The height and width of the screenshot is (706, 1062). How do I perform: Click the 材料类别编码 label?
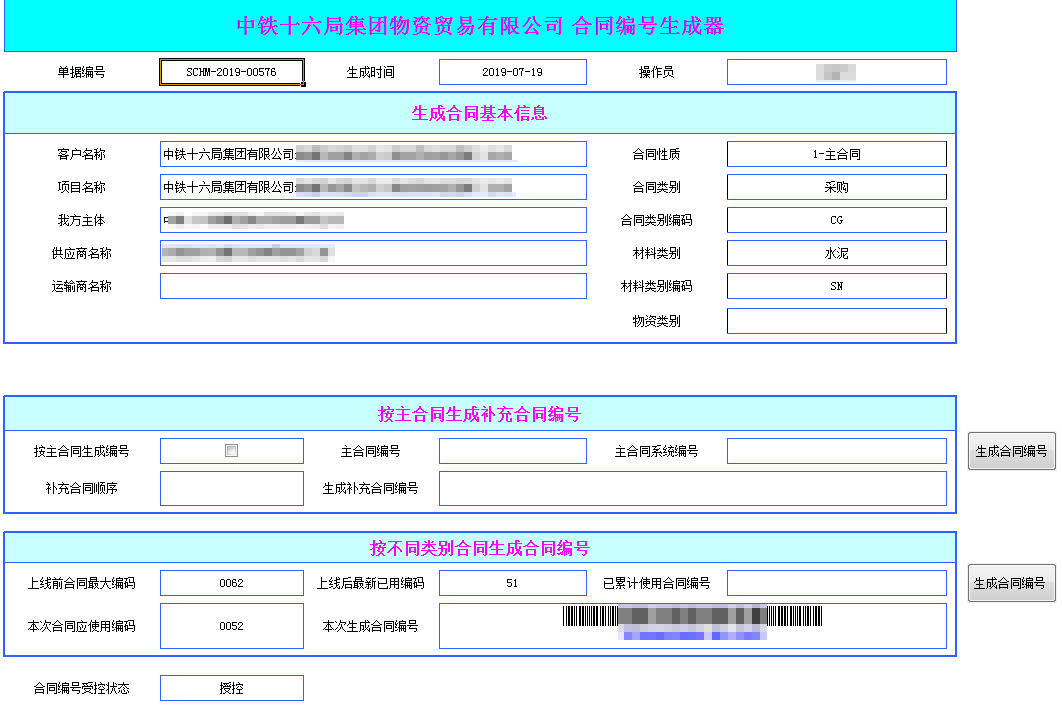[x=656, y=286]
